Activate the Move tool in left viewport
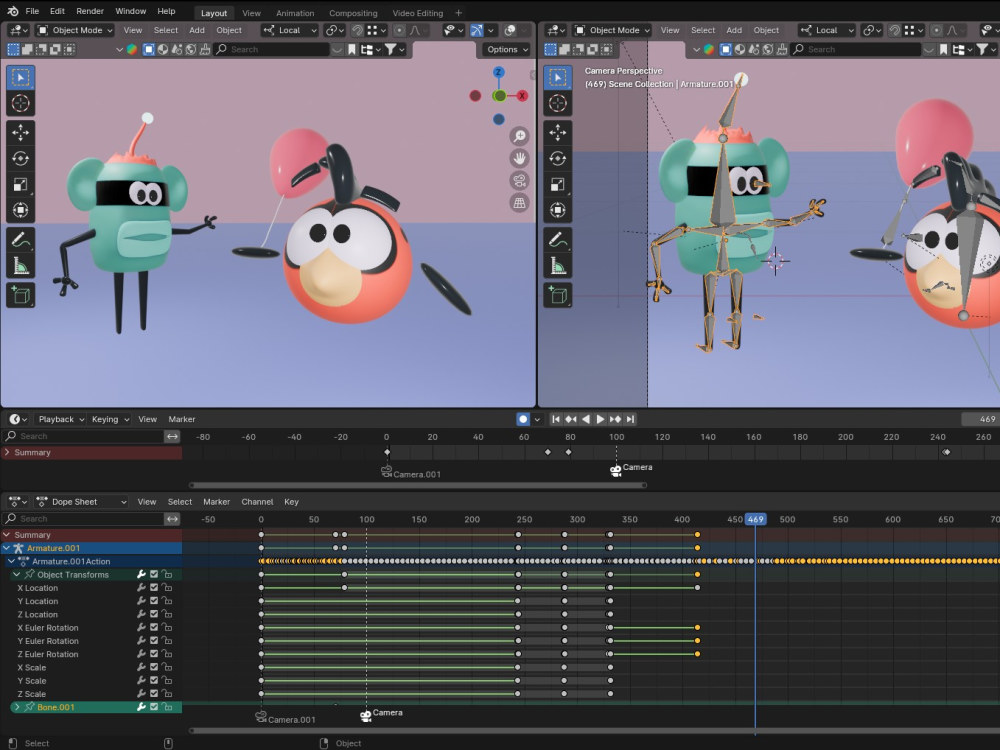This screenshot has width=1000, height=750. pyautogui.click(x=20, y=132)
